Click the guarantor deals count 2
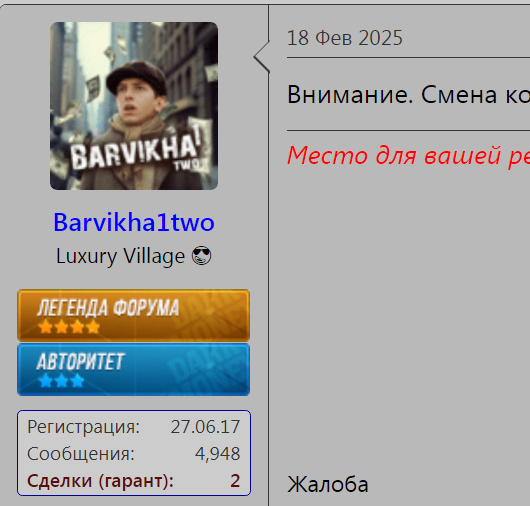This screenshot has height=506, width=530. tap(235, 481)
